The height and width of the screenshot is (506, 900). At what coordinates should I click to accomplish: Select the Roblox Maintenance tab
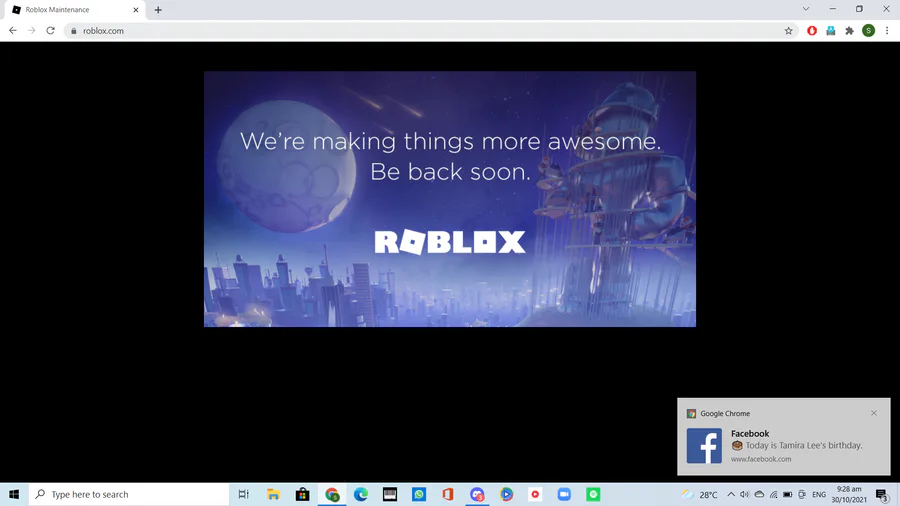click(x=73, y=10)
